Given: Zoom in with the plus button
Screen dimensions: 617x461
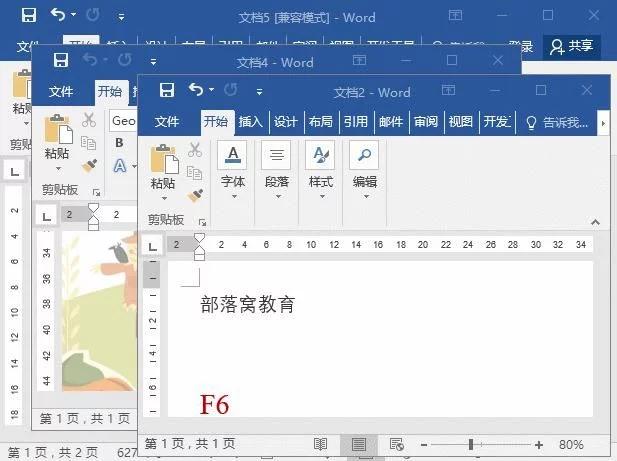Looking at the screenshot, I should (539, 445).
